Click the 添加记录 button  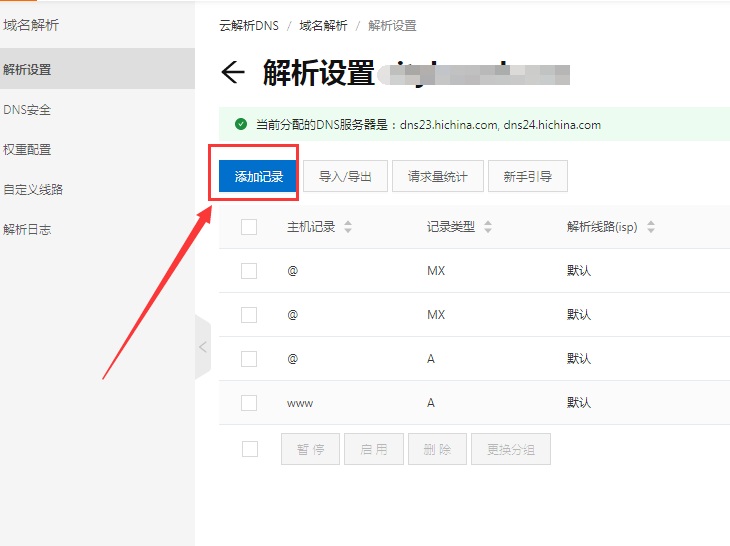click(x=258, y=177)
